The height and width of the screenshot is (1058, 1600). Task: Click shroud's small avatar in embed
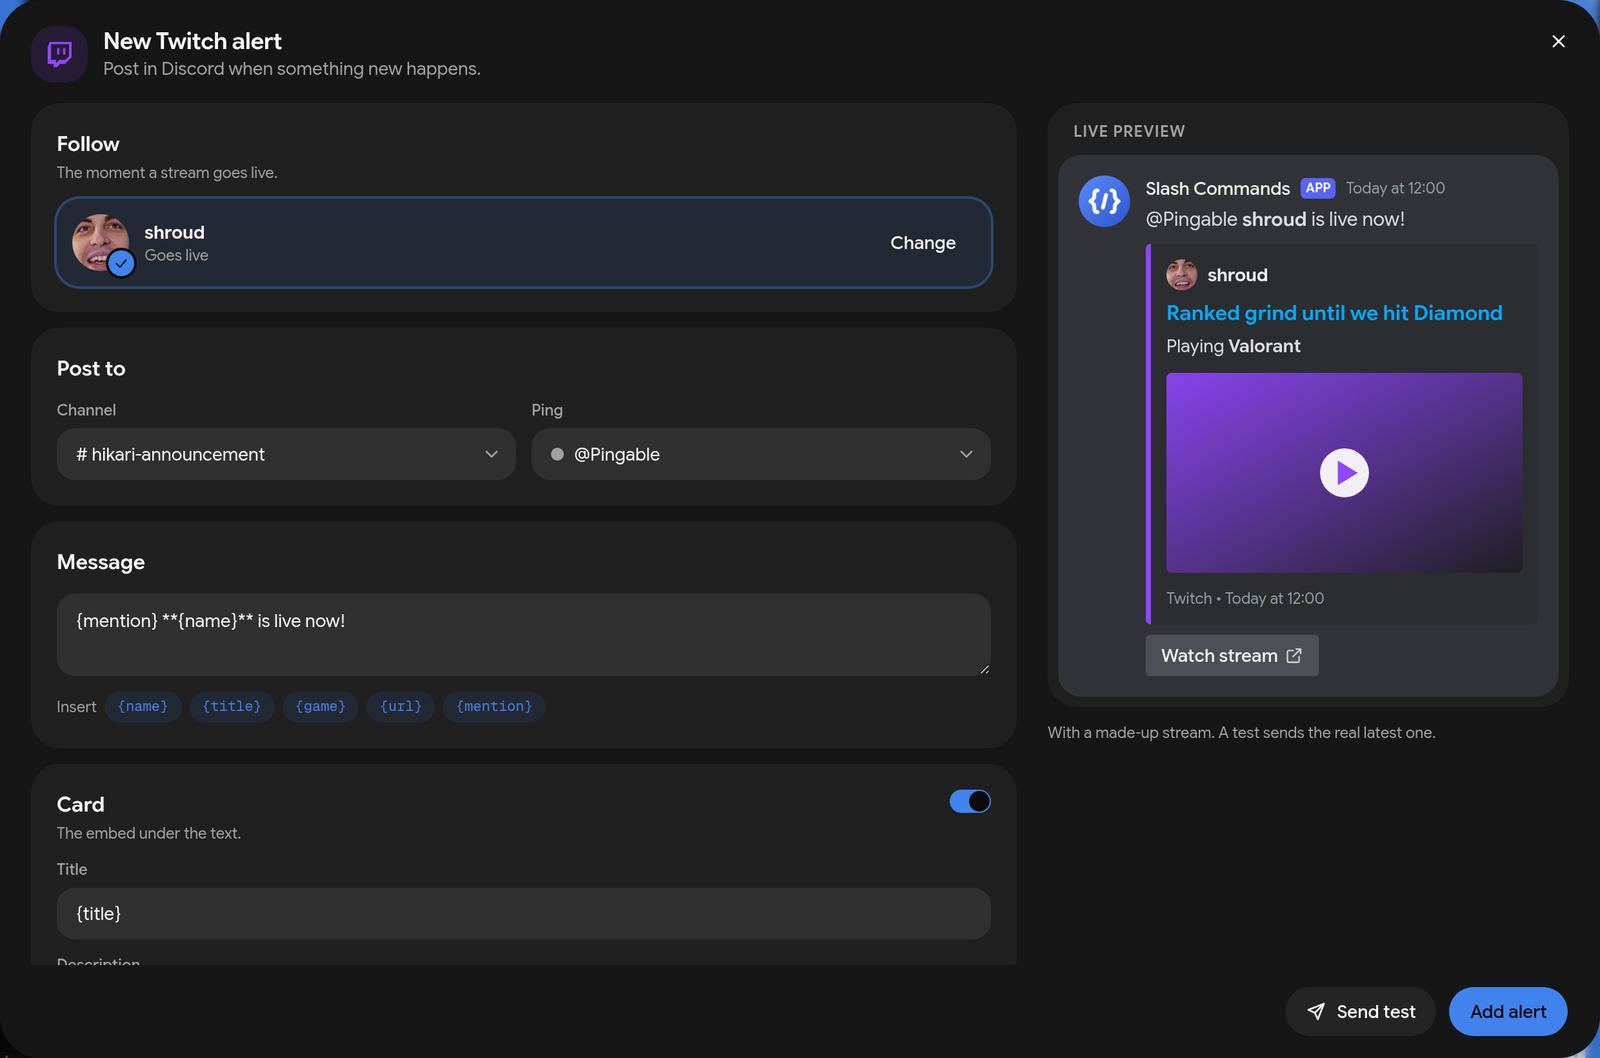(x=1182, y=275)
